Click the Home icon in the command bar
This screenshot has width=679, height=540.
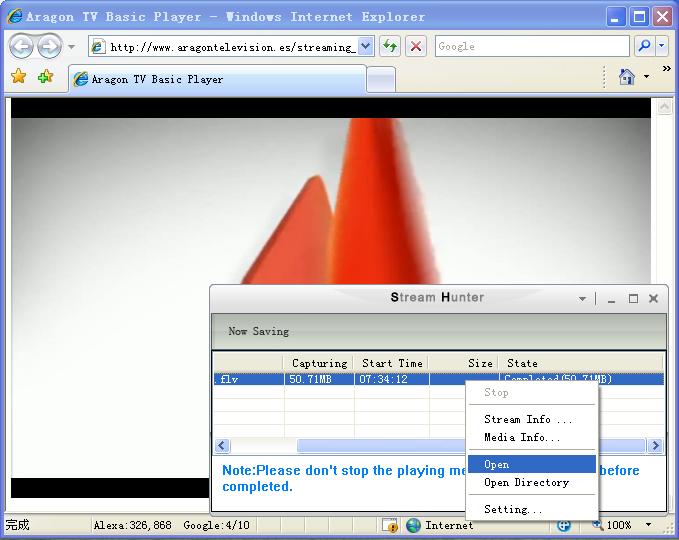pyautogui.click(x=627, y=77)
